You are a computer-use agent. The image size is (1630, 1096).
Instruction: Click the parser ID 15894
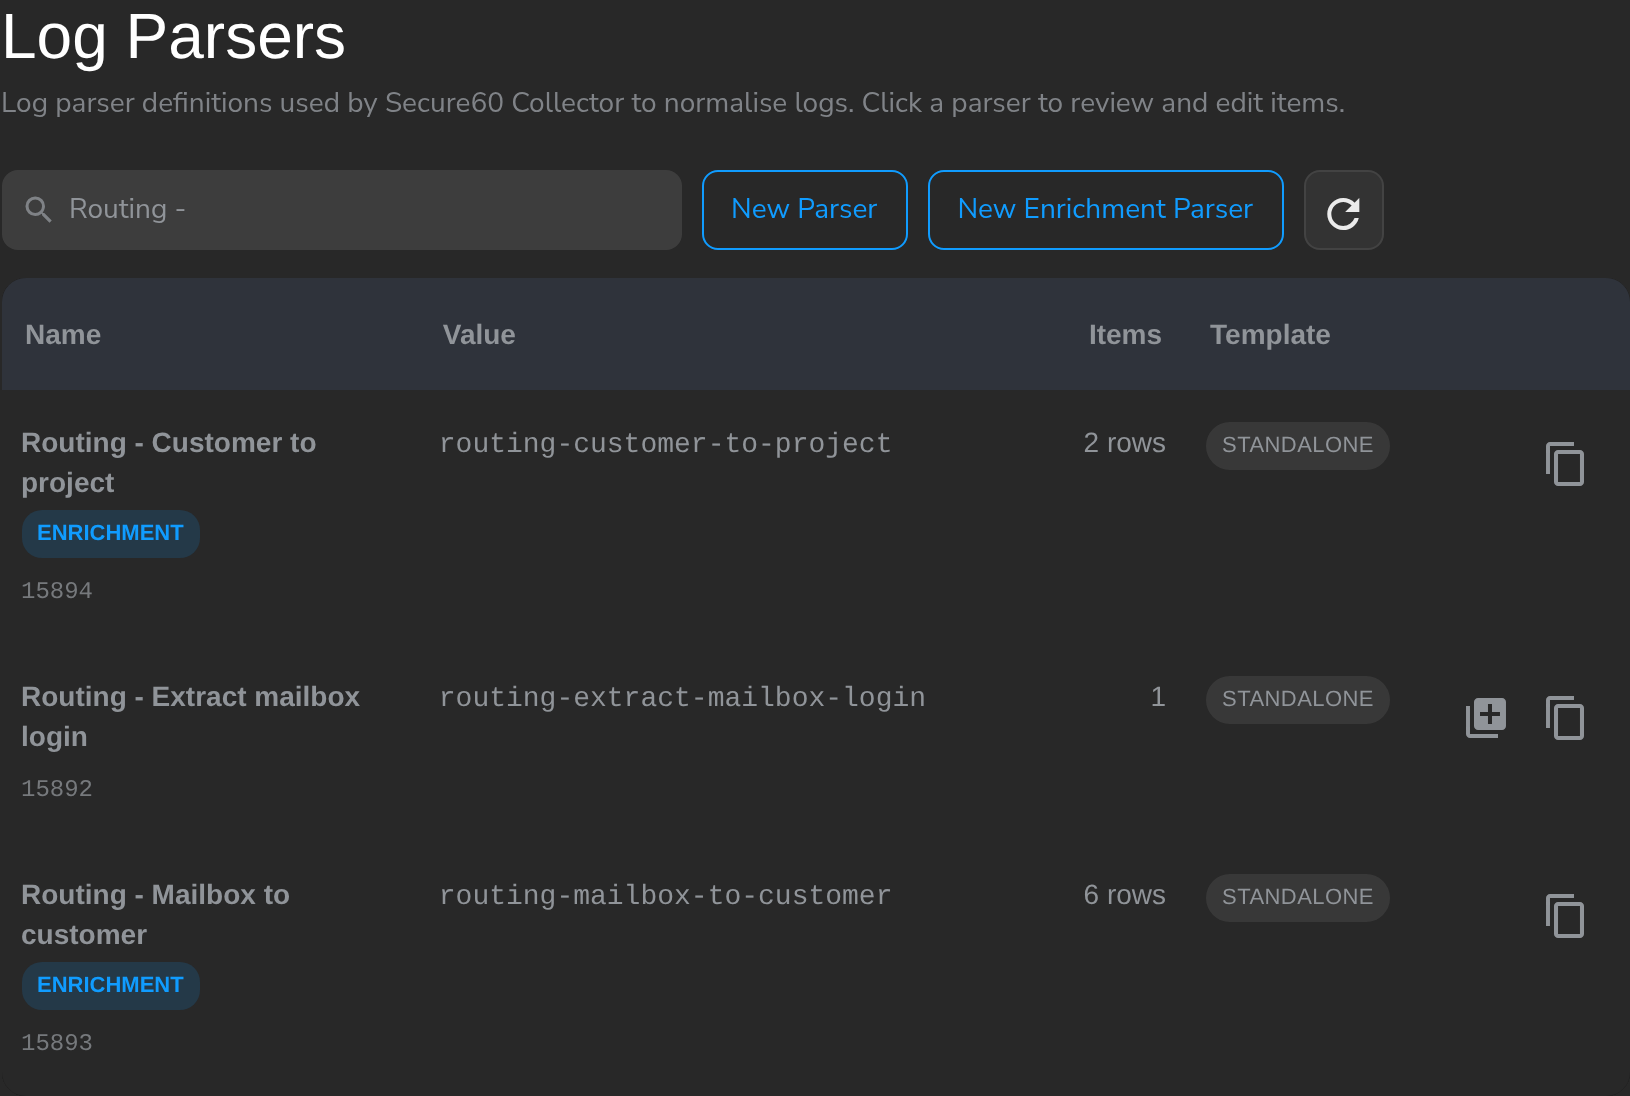57,591
